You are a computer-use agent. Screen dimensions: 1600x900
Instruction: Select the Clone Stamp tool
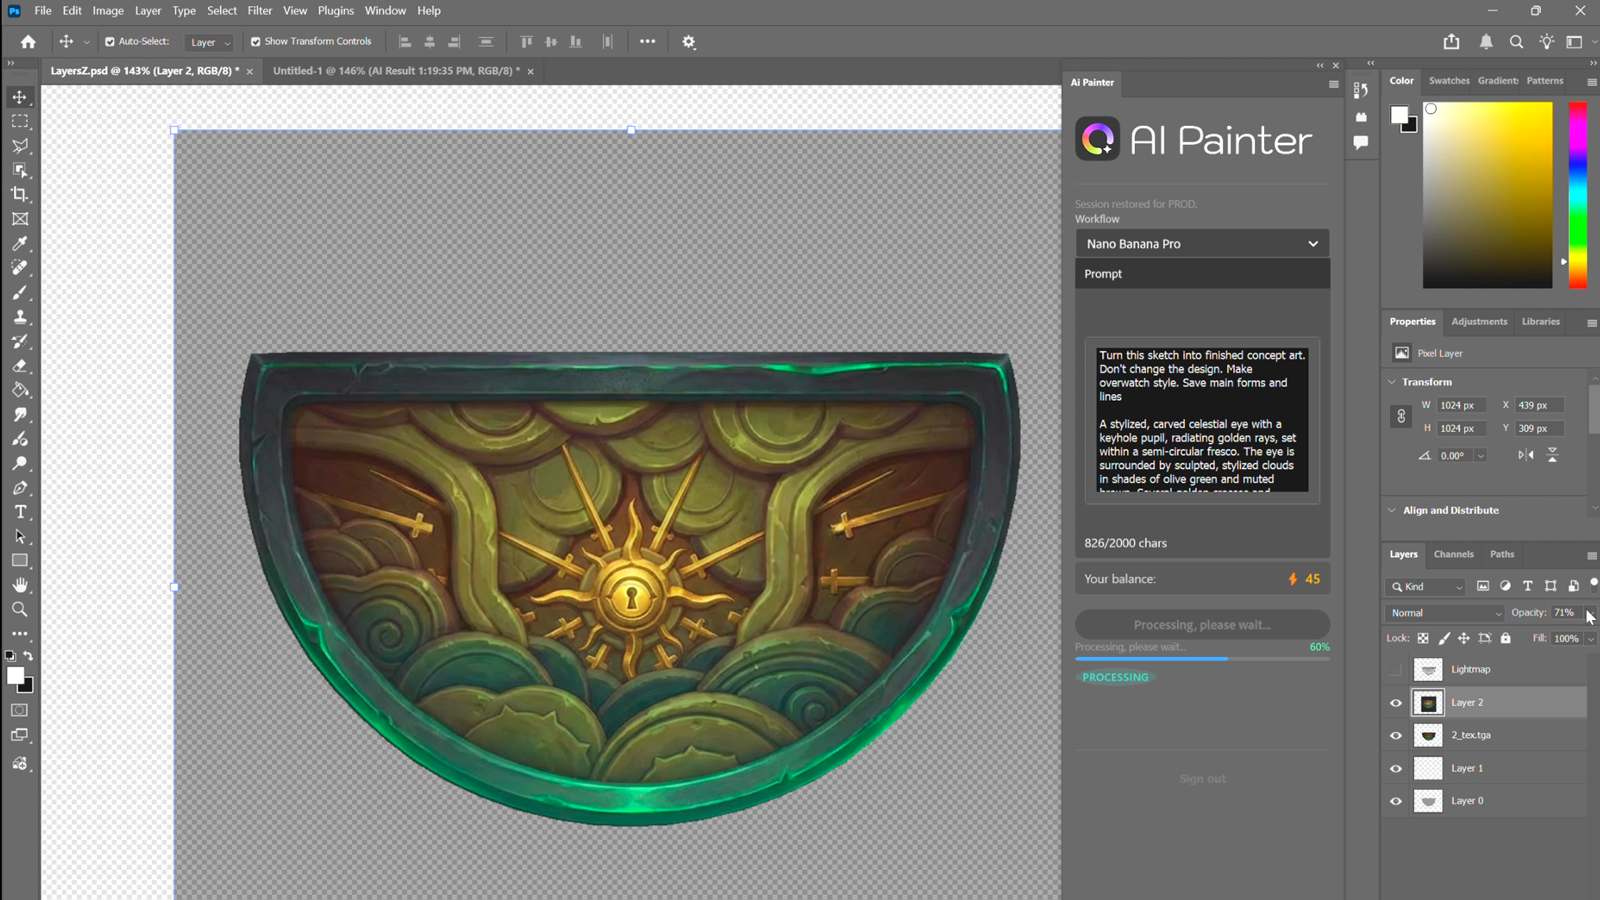tap(20, 317)
